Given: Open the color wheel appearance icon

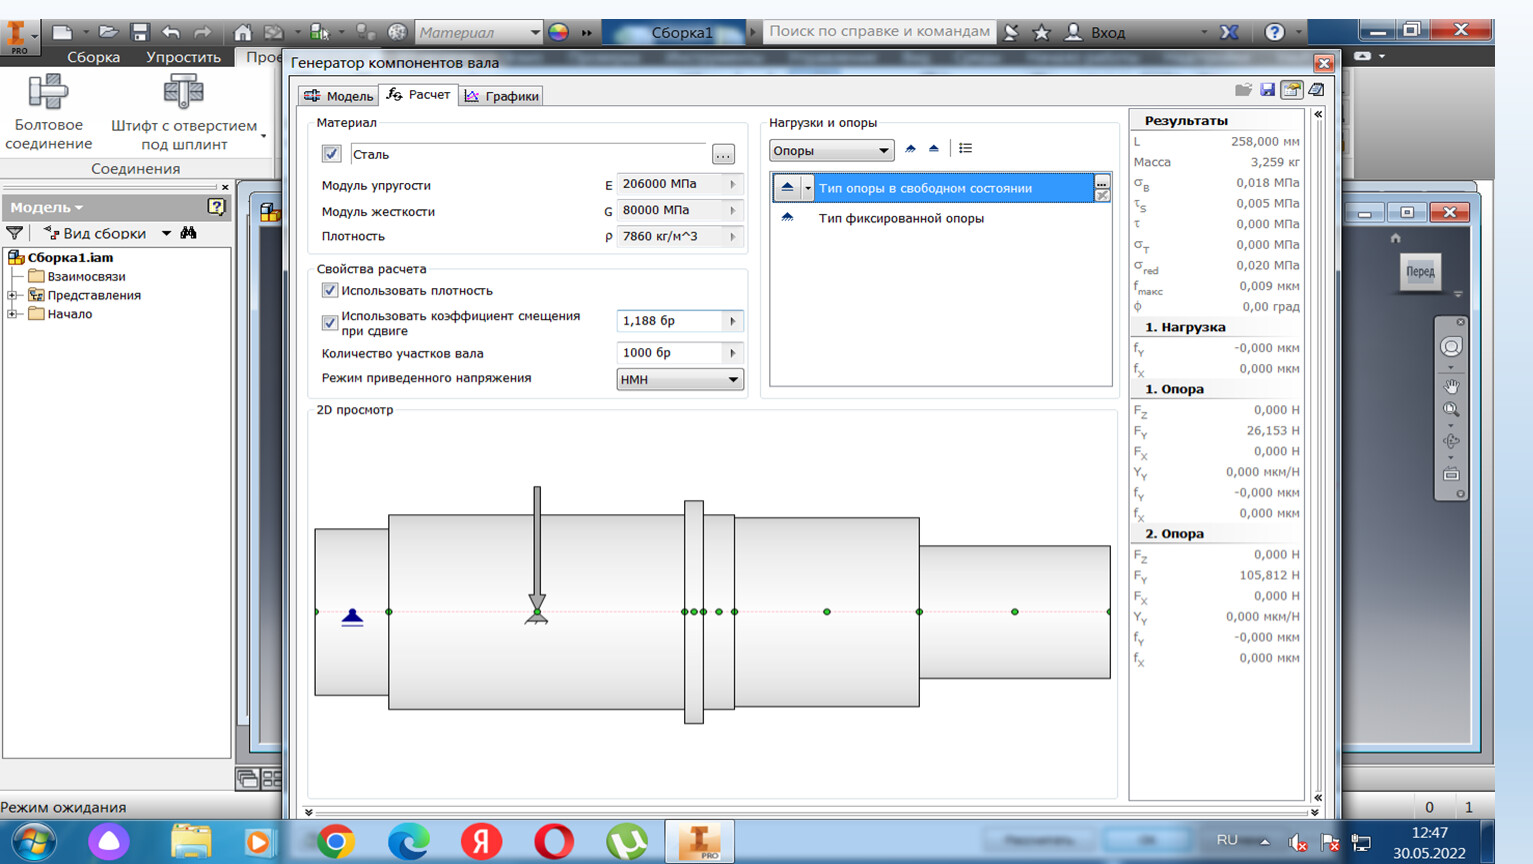Looking at the screenshot, I should pyautogui.click(x=559, y=32).
